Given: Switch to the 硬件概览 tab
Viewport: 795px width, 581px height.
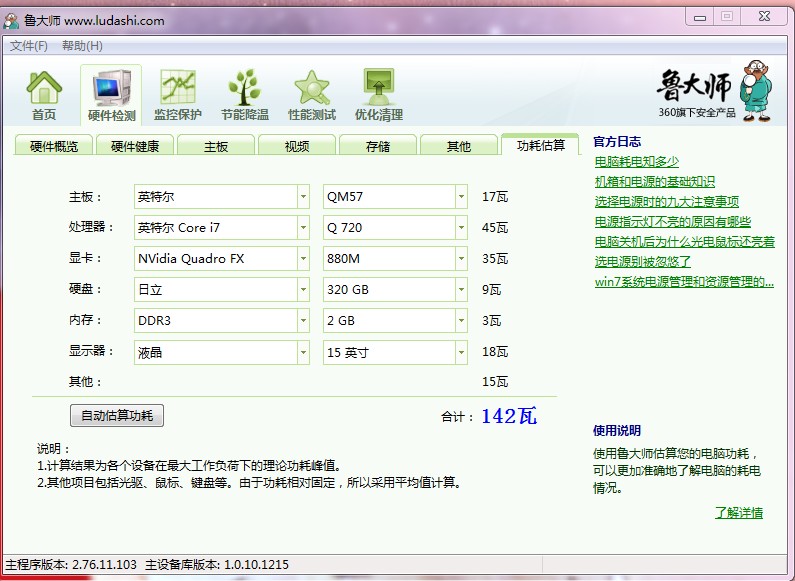Looking at the screenshot, I should (54, 146).
